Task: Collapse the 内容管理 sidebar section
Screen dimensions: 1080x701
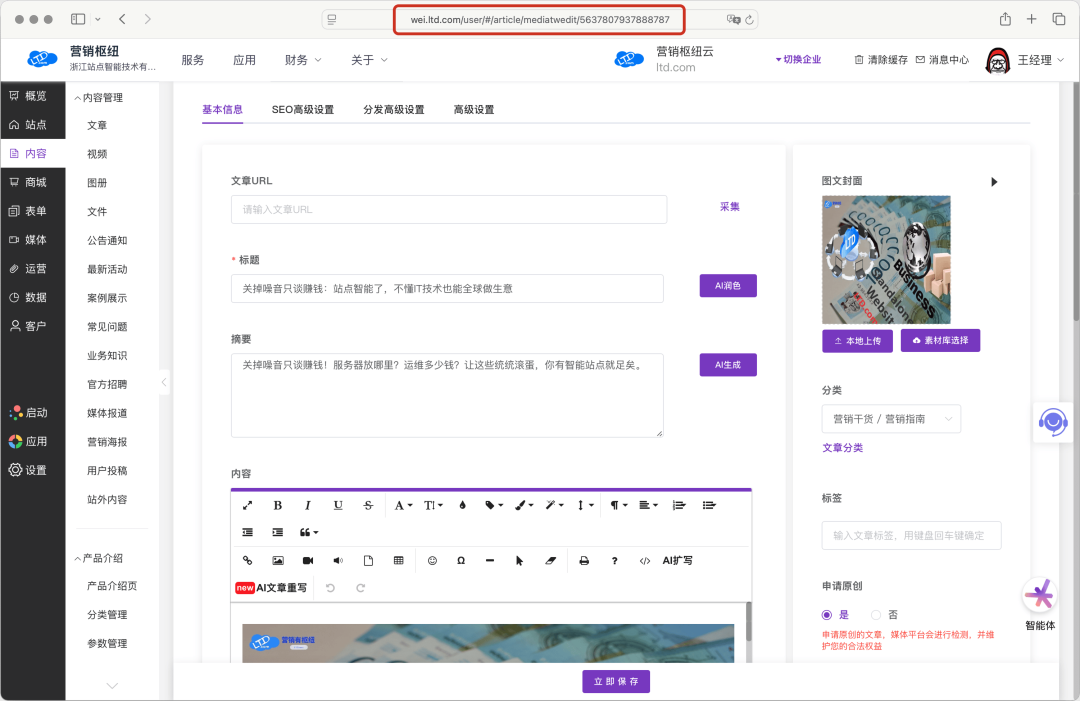Action: pyautogui.click(x=98, y=97)
